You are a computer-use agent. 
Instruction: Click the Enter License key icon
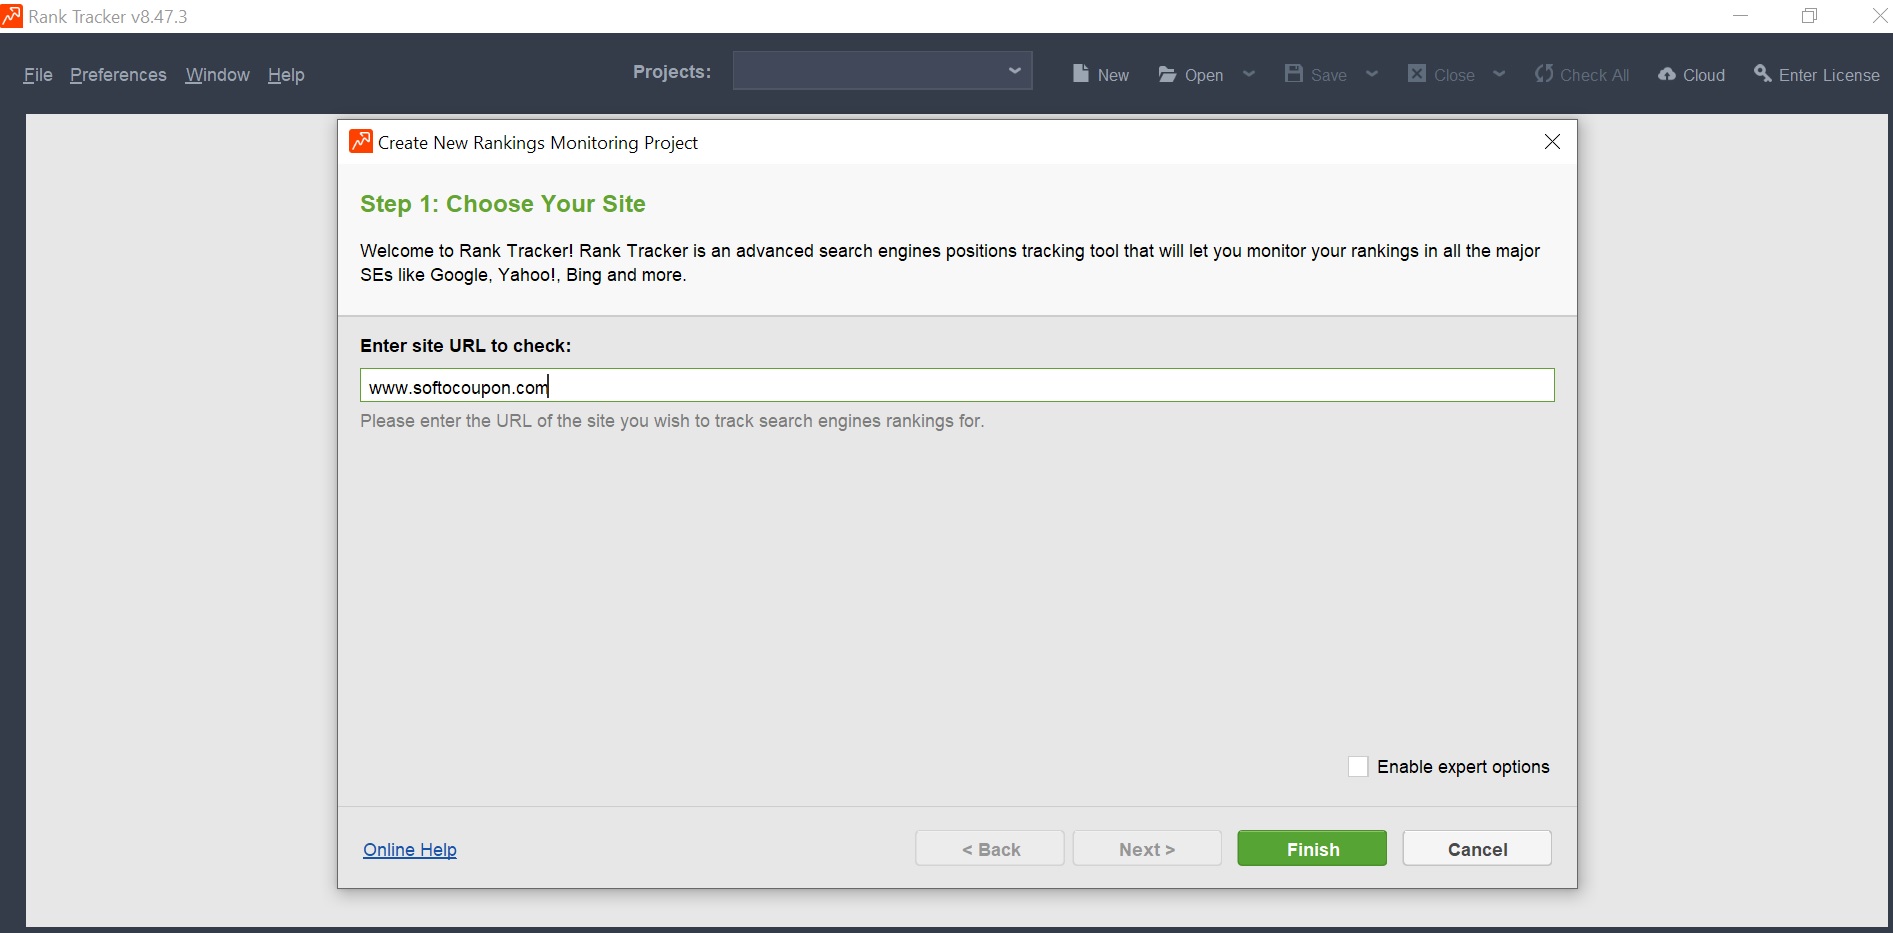[1763, 74]
